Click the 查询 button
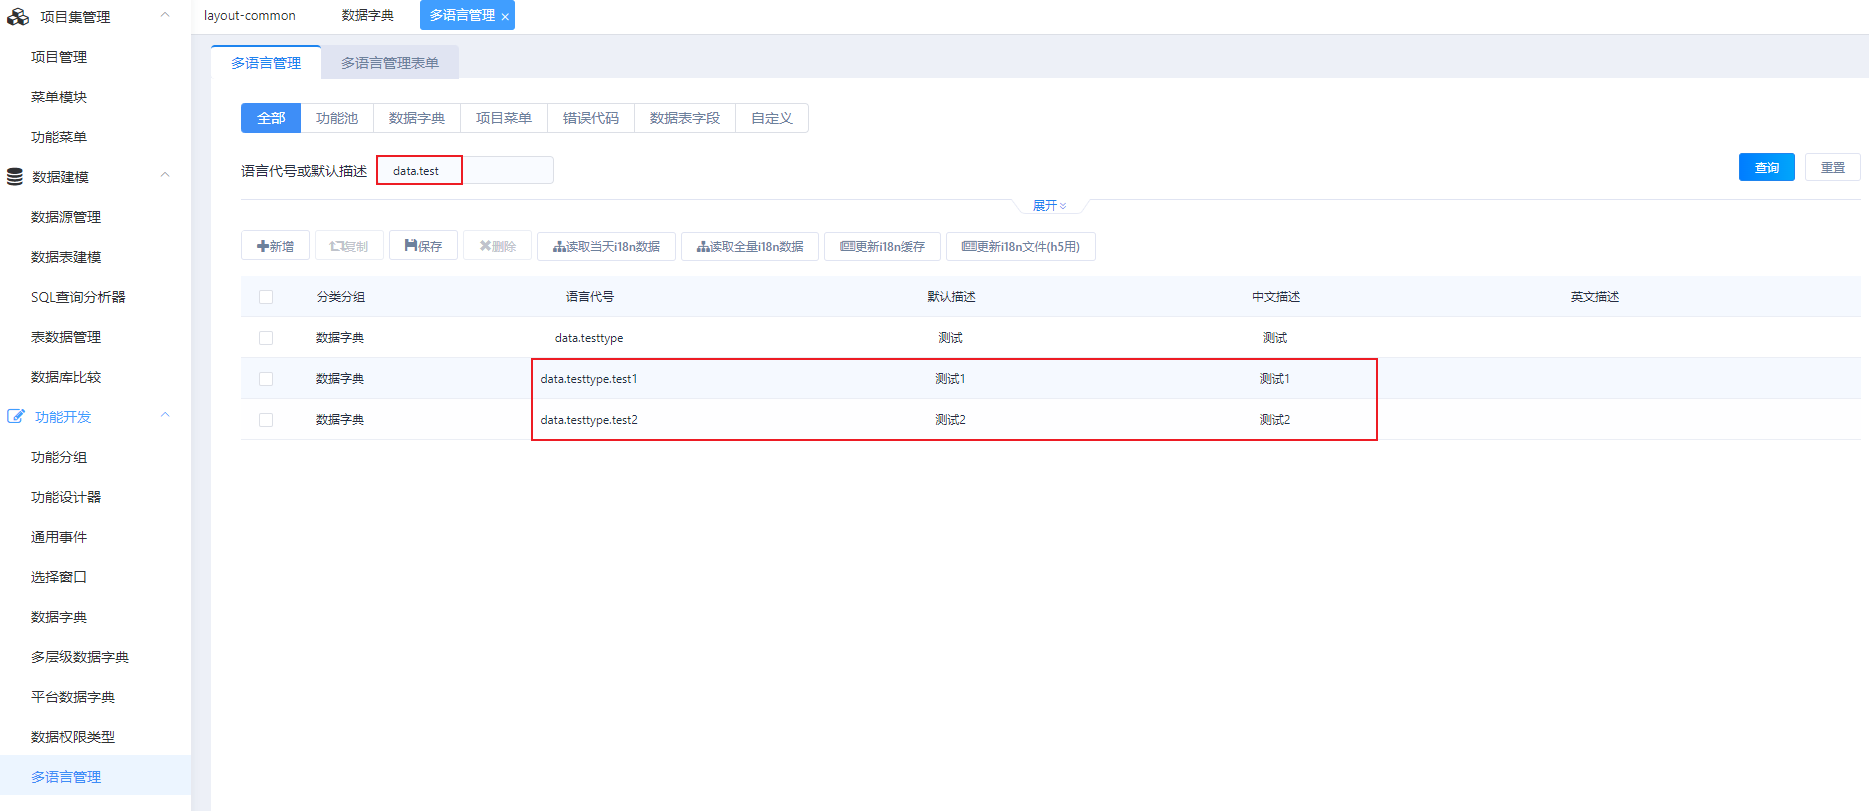This screenshot has width=1869, height=811. (1767, 167)
